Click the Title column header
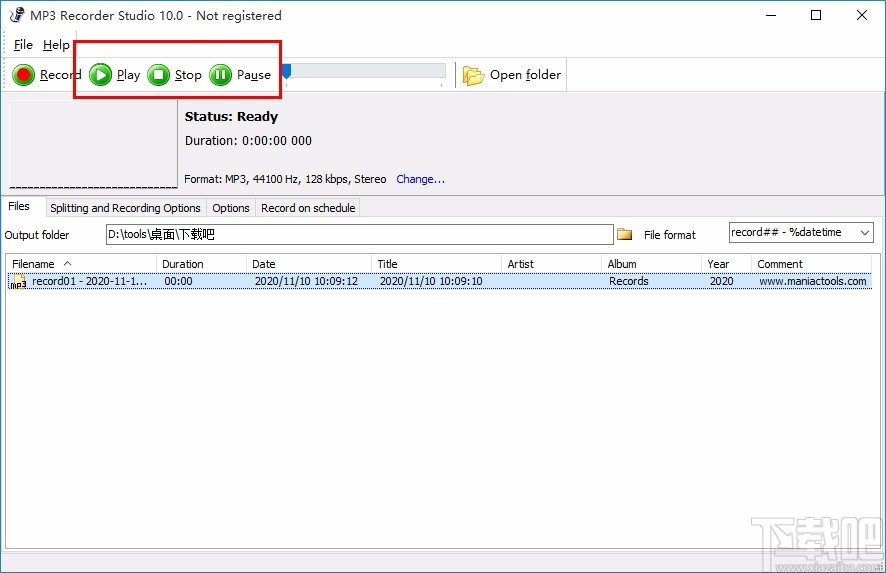886x573 pixels. pos(436,264)
